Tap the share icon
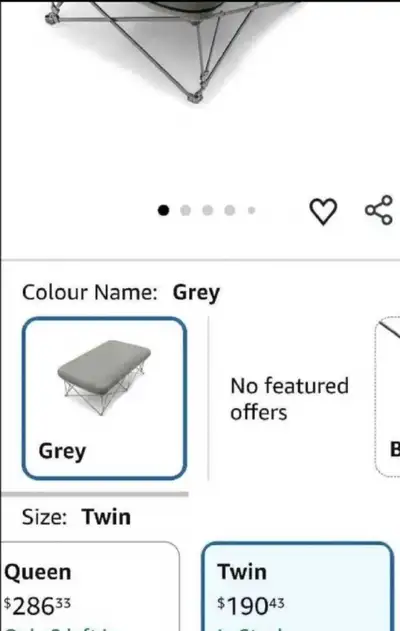Screen dimensions: 400x631 pos(379,210)
